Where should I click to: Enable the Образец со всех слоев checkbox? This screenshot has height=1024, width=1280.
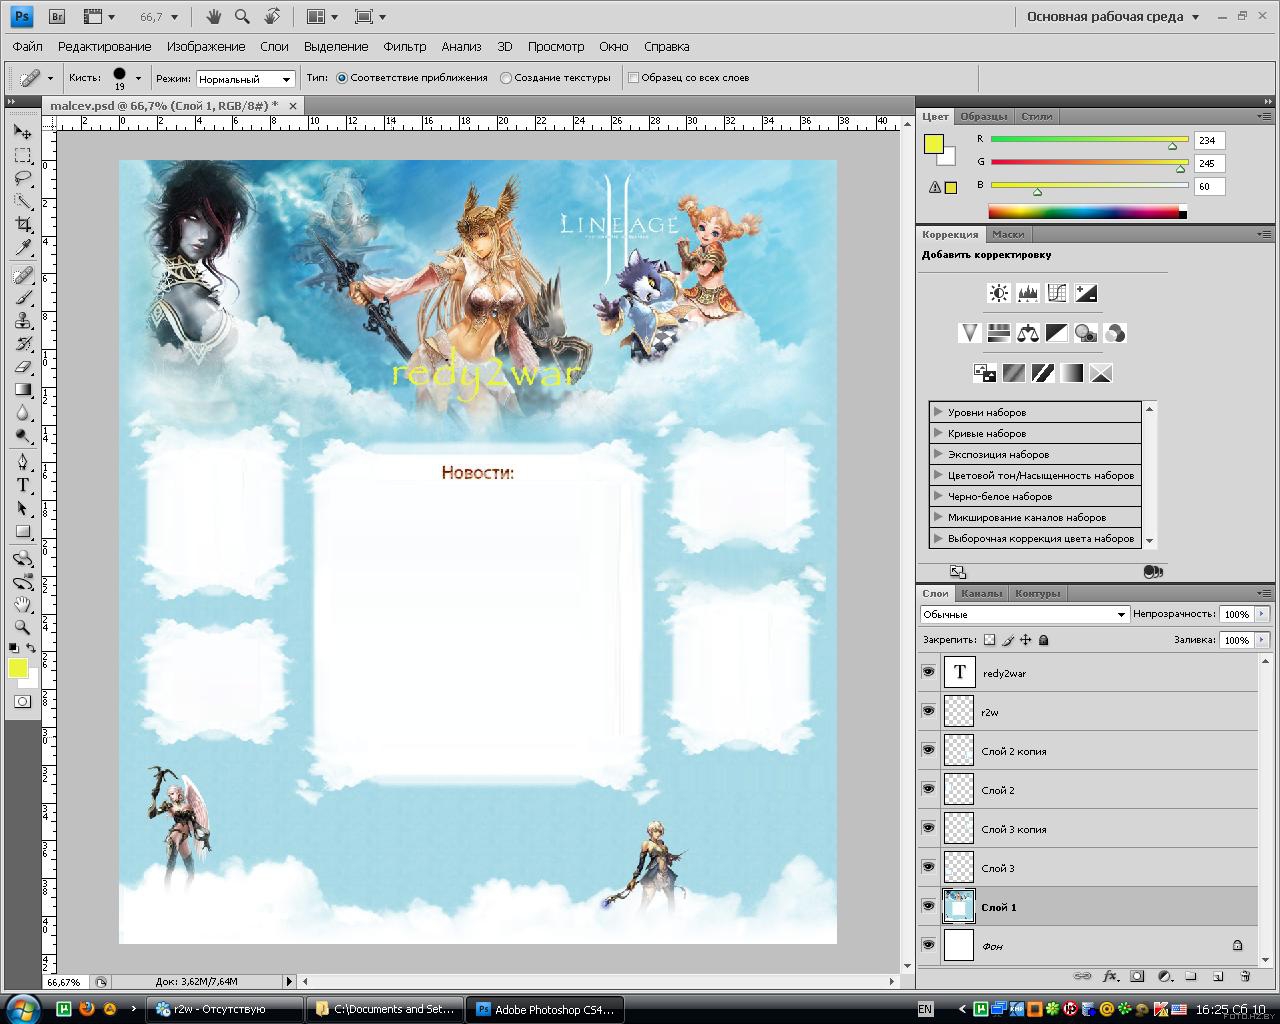point(633,78)
